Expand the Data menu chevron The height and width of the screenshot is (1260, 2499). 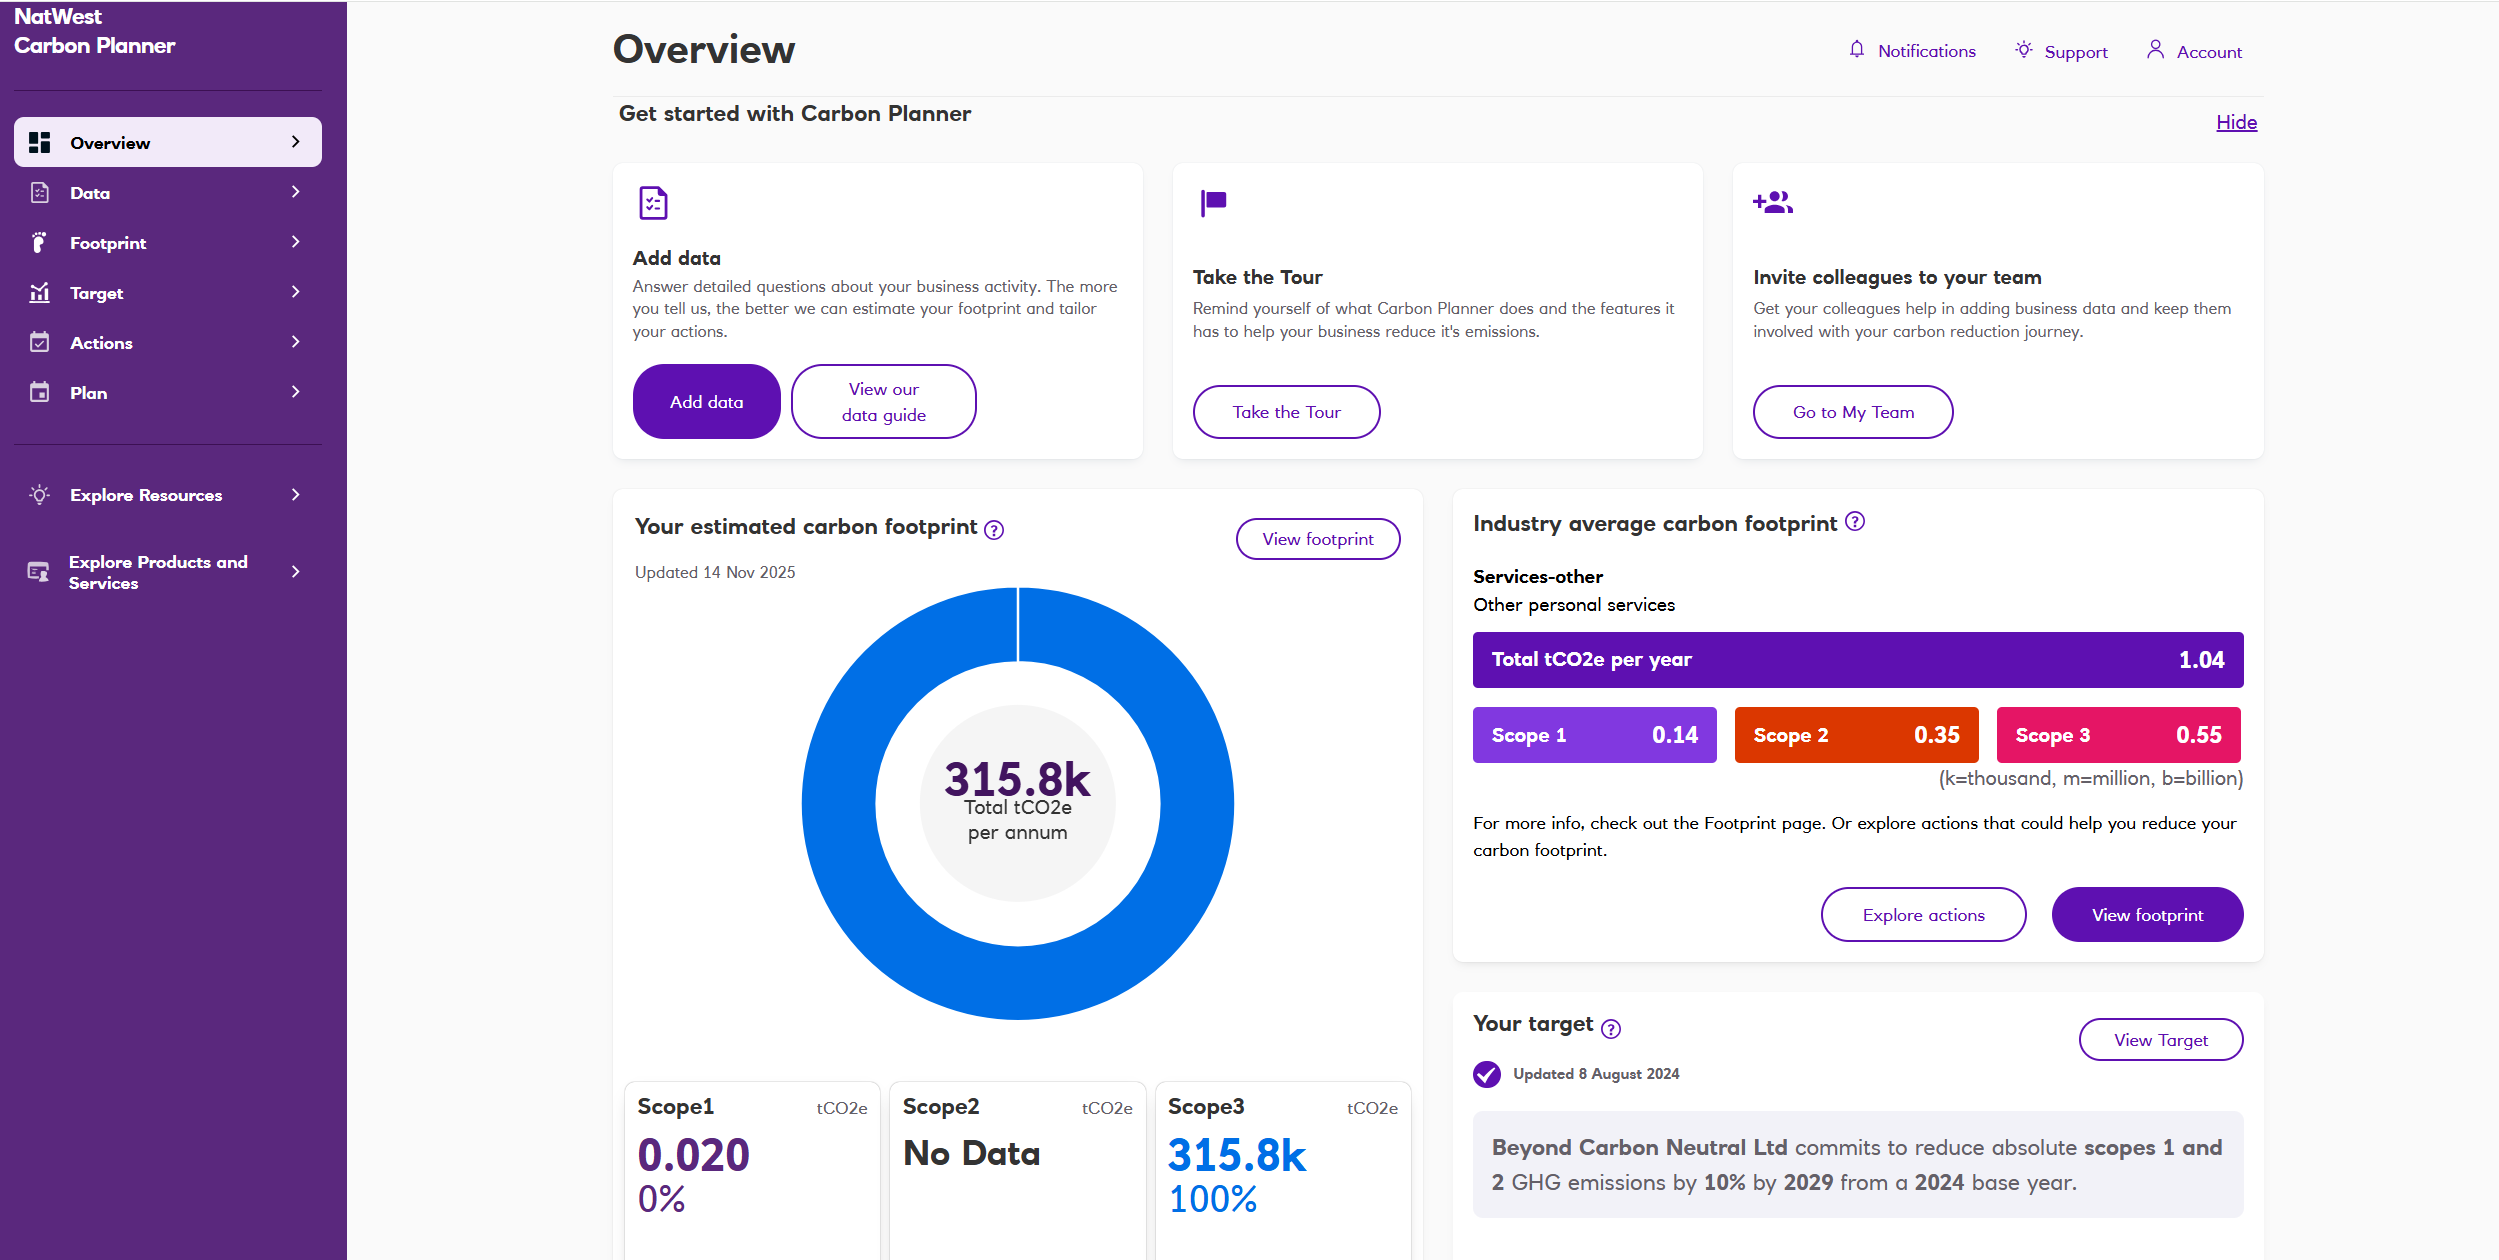coord(295,192)
